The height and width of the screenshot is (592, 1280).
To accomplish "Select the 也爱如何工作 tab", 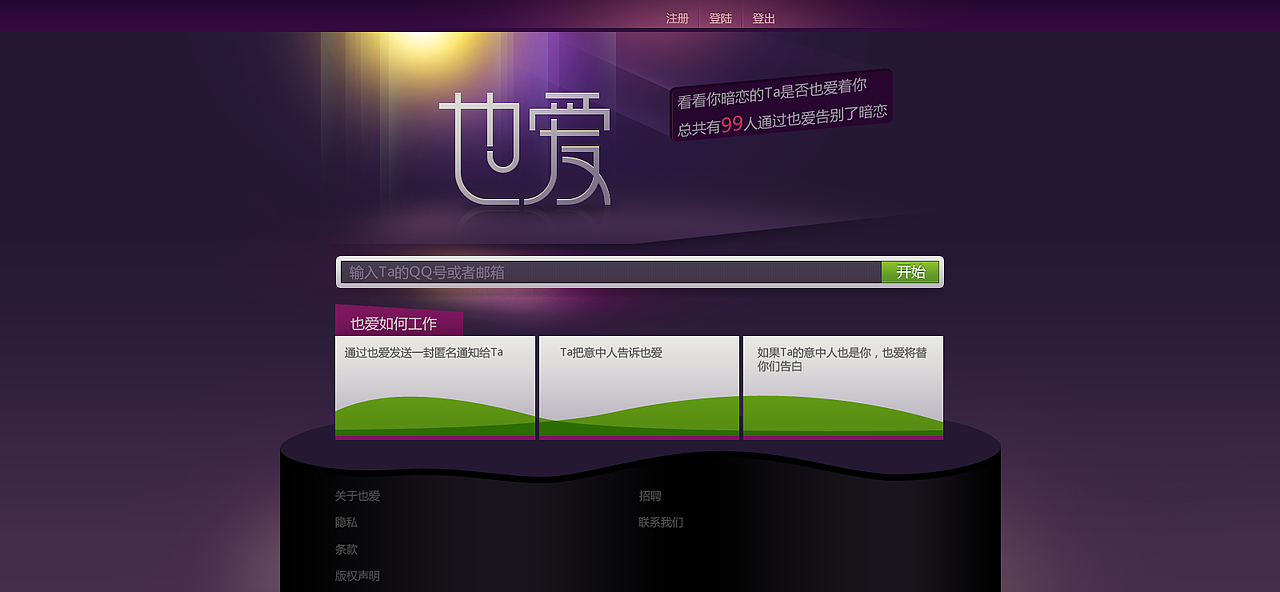I will click(x=399, y=322).
